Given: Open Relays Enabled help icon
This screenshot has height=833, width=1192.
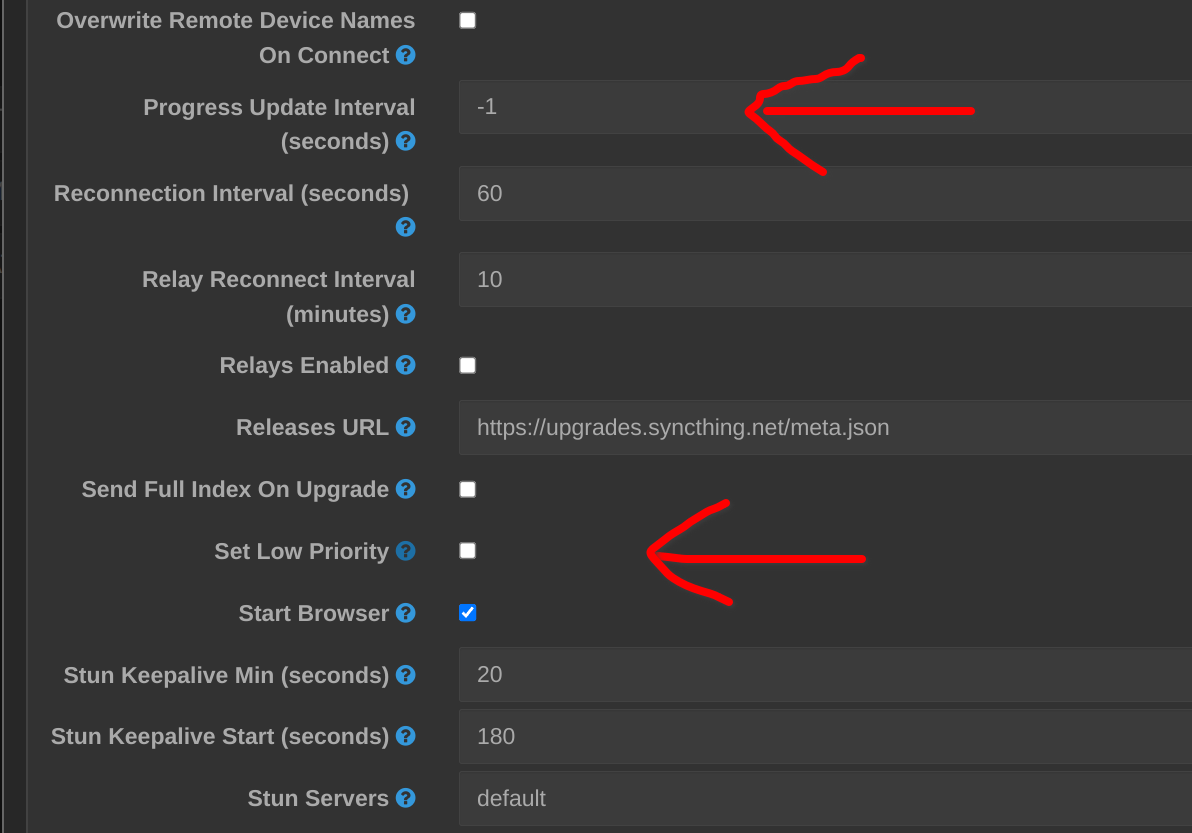Looking at the screenshot, I should coord(405,365).
